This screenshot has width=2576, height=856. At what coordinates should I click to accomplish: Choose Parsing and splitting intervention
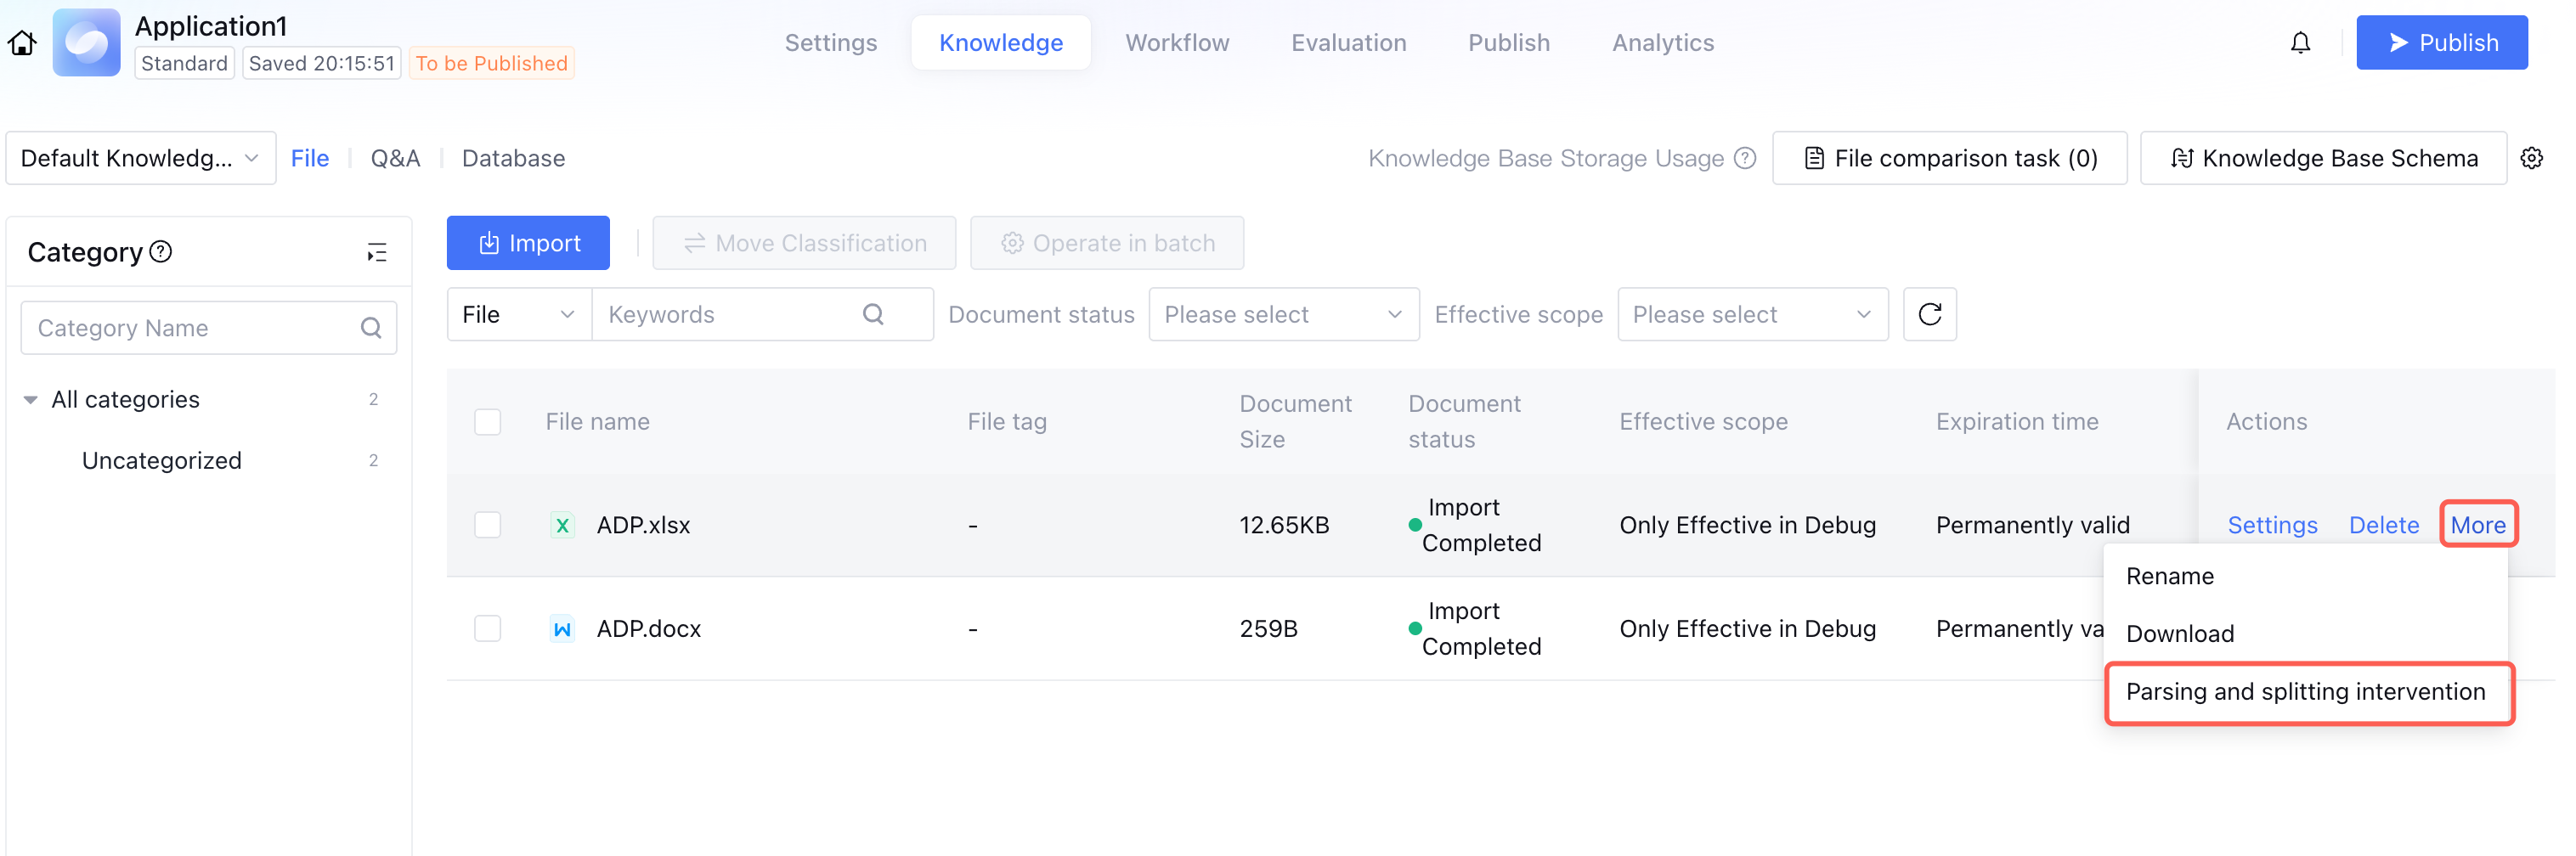pos(2305,692)
